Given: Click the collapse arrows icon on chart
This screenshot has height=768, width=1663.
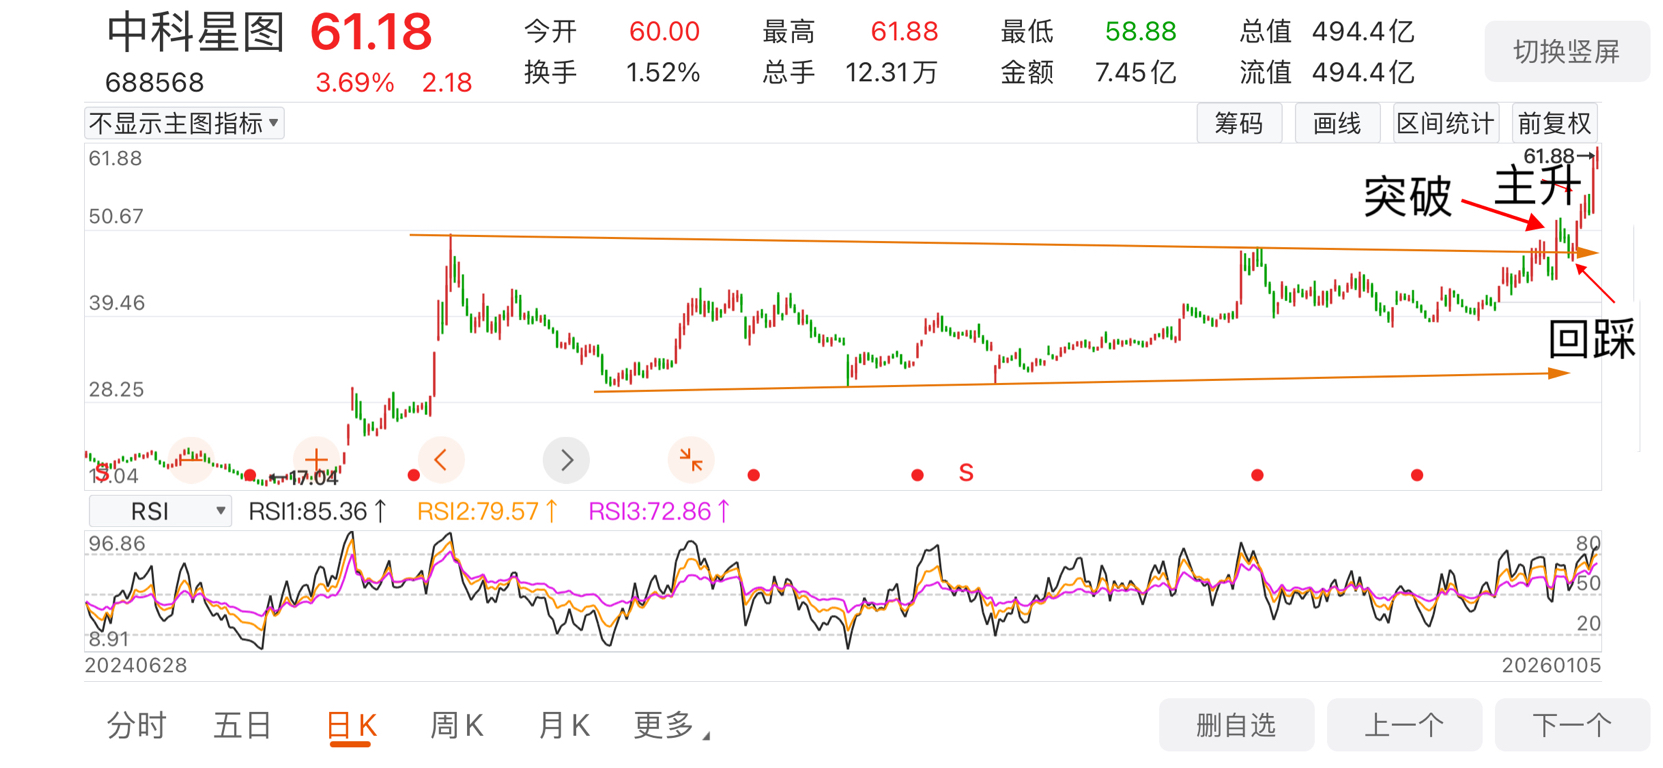Looking at the screenshot, I should [x=690, y=459].
